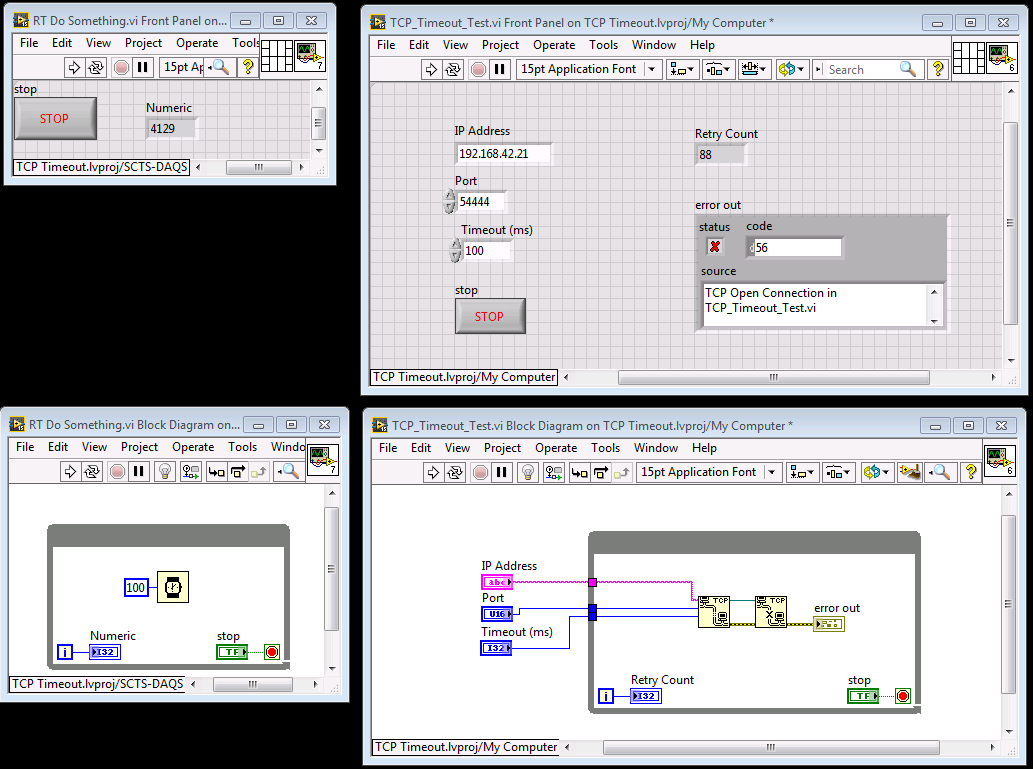Click loop stop condition terminal in TCP diagram
The image size is (1033, 769).
click(903, 696)
